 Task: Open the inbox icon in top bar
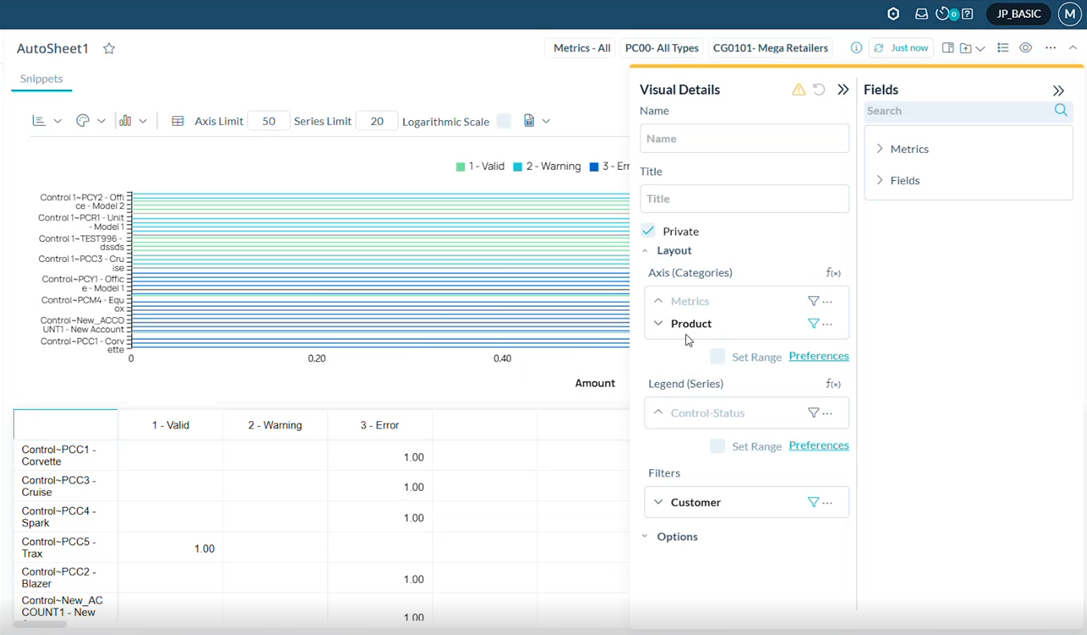[921, 14]
